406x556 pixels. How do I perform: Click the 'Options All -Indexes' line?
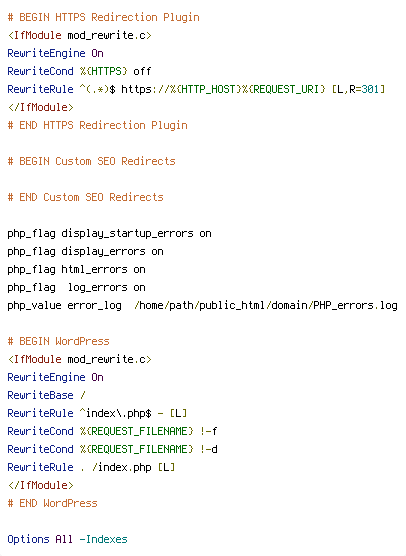tap(67, 539)
